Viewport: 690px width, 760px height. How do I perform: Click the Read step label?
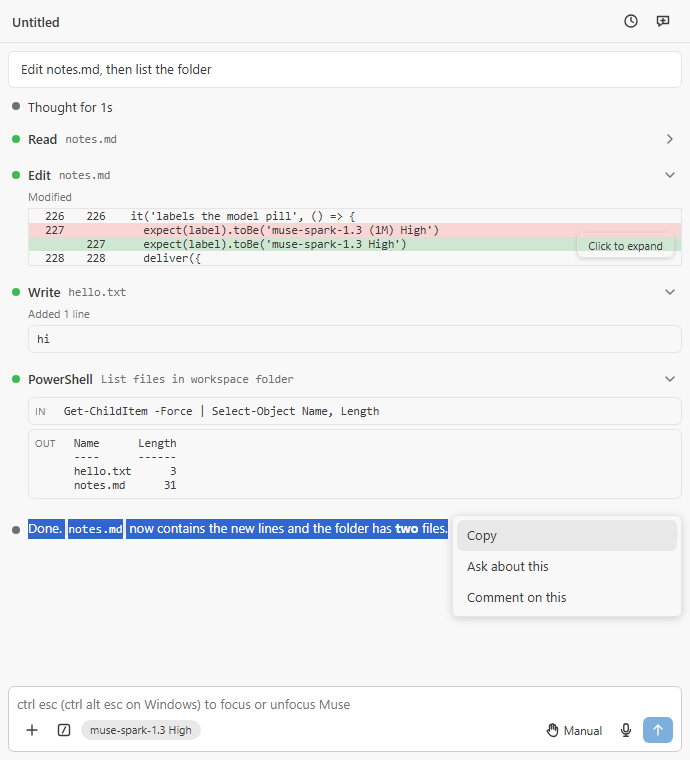coord(43,140)
